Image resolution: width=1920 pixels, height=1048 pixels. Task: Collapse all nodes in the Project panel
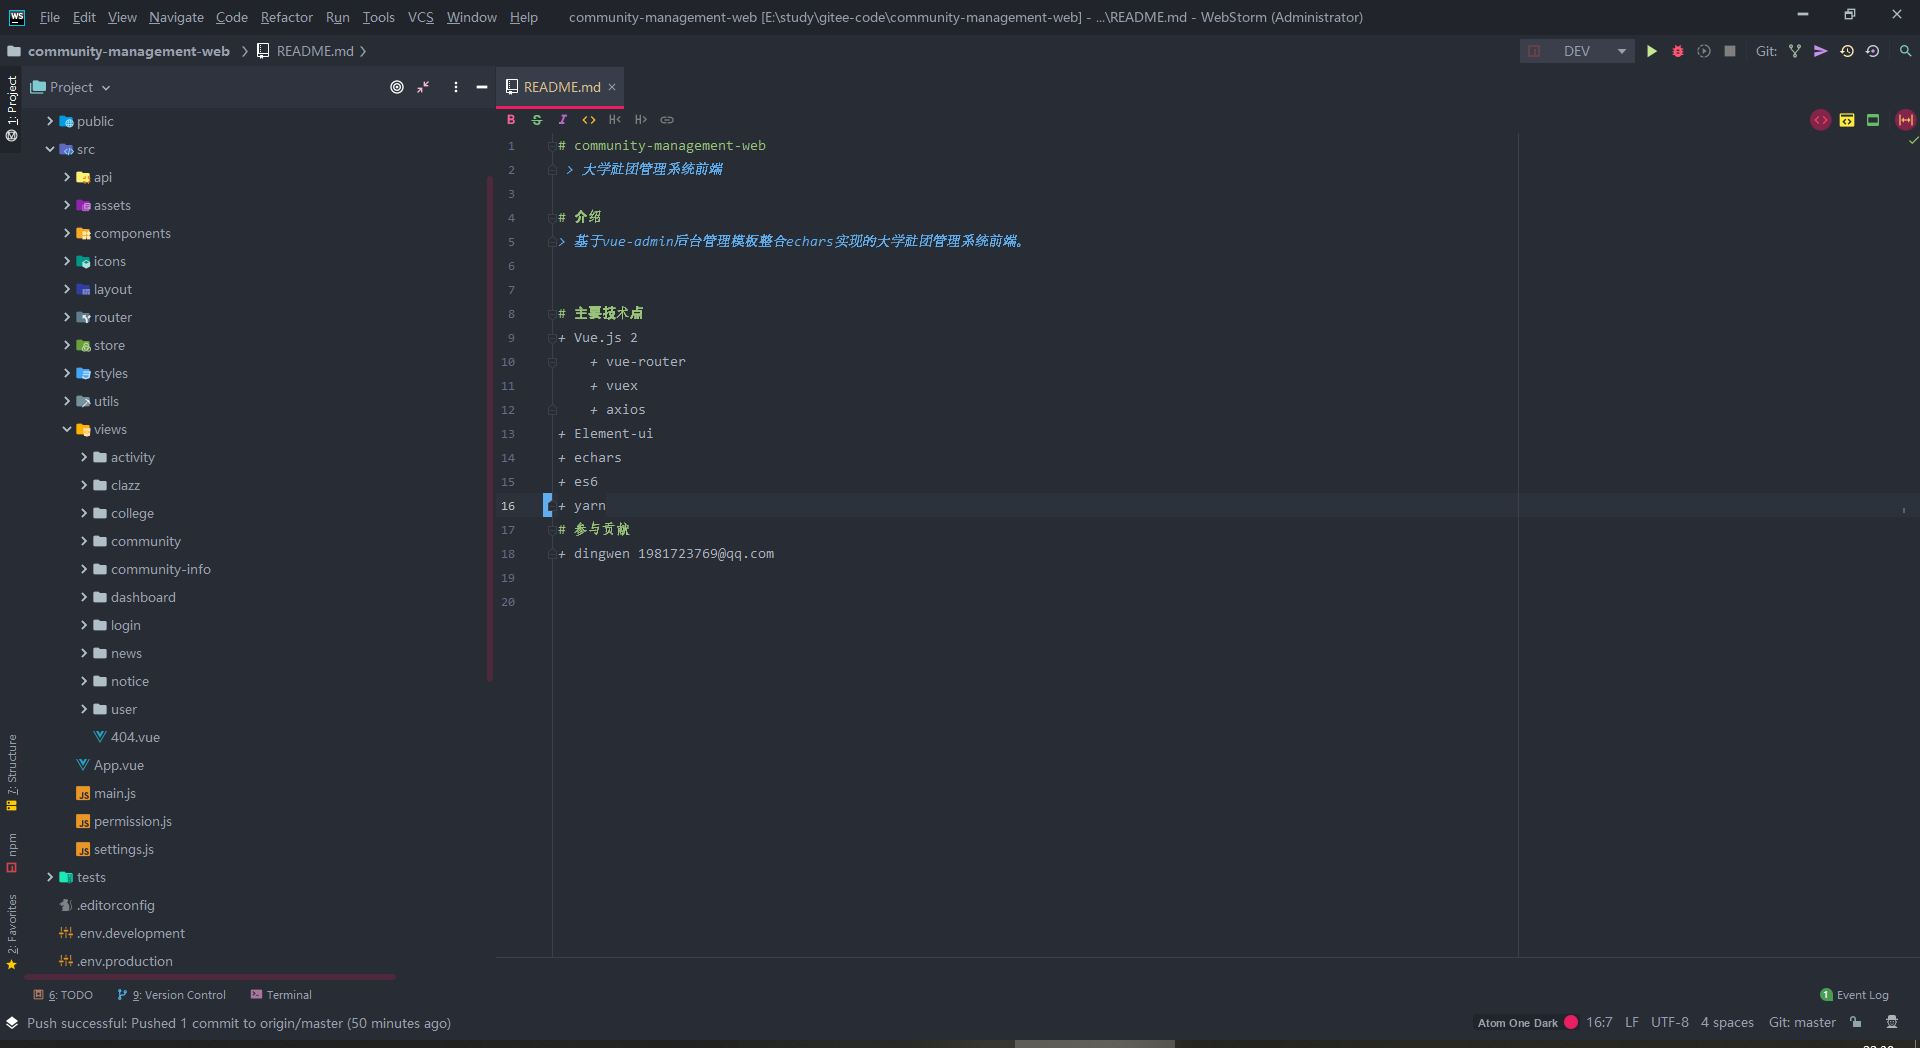[424, 87]
